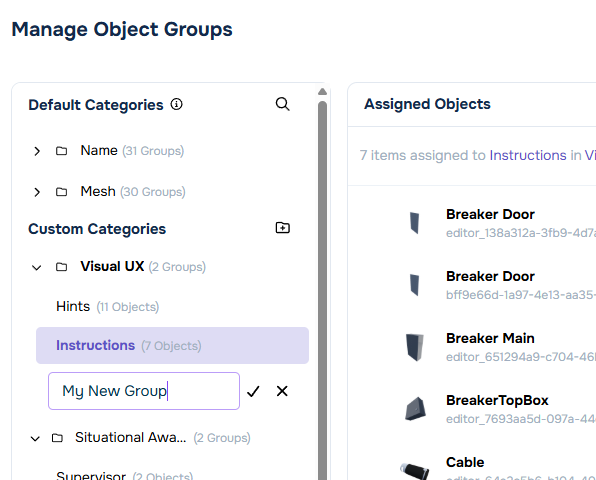Click the editor_138a312a Breaker Door thumbnail

[414, 223]
